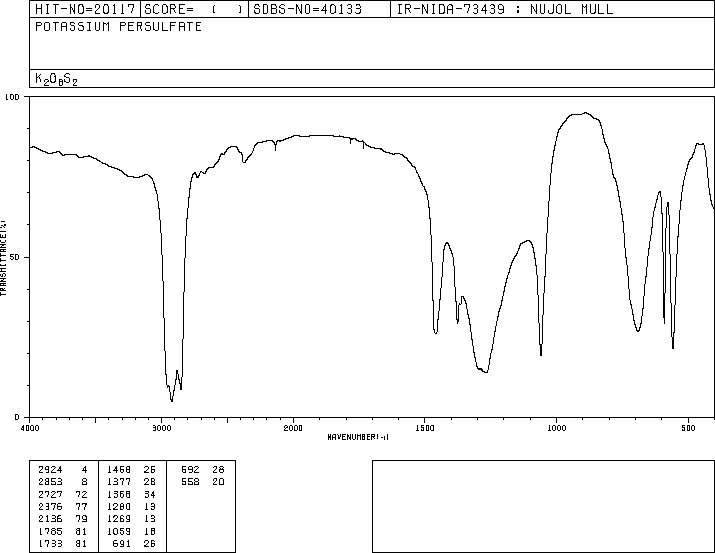715x553 pixels.
Task: Click the HIT-NO=20117 header field
Action: (x=85, y=9)
